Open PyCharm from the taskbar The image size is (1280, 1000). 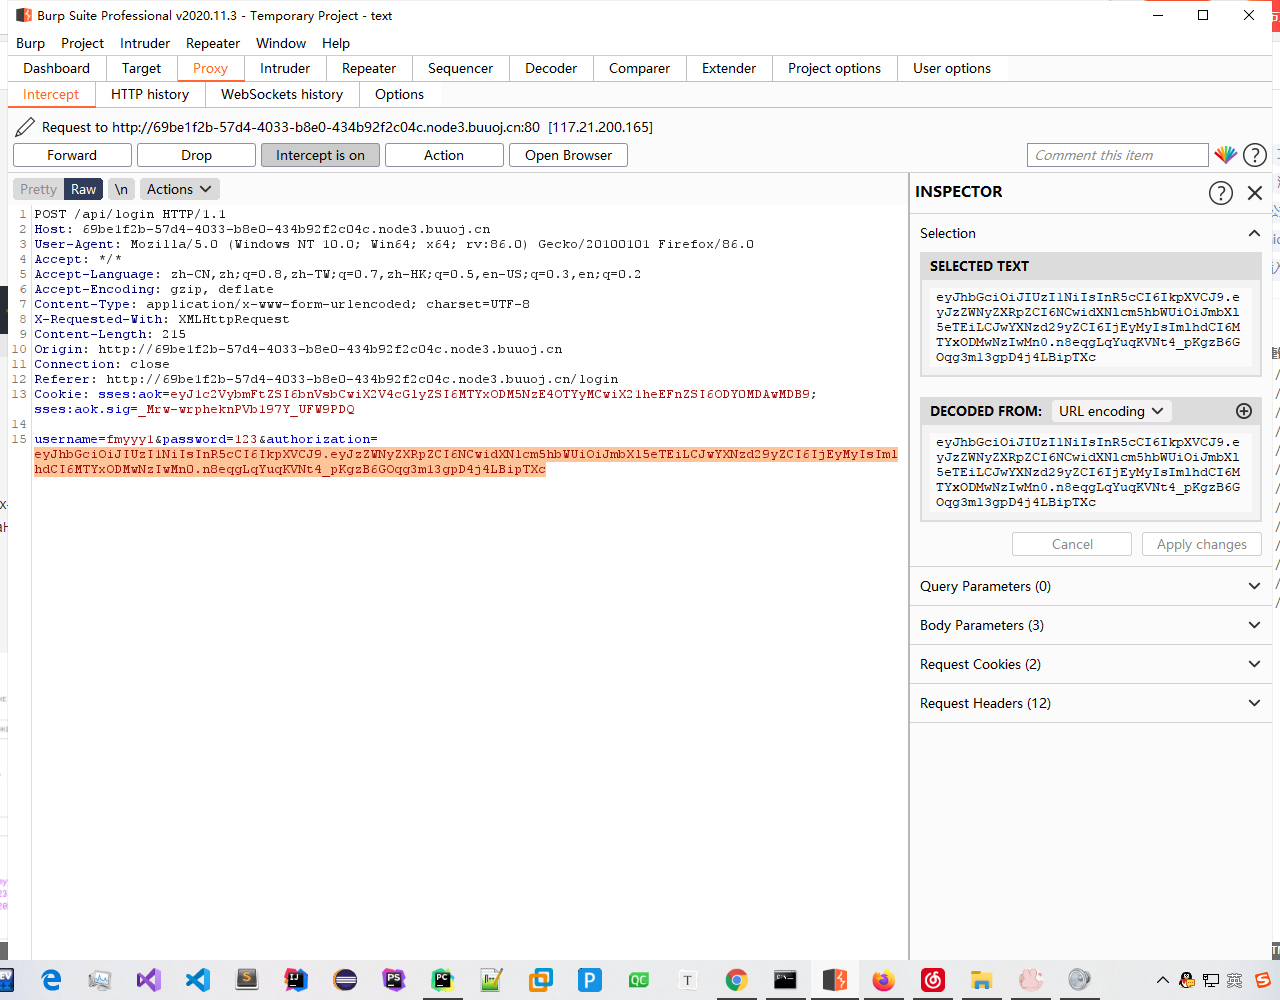coord(443,980)
